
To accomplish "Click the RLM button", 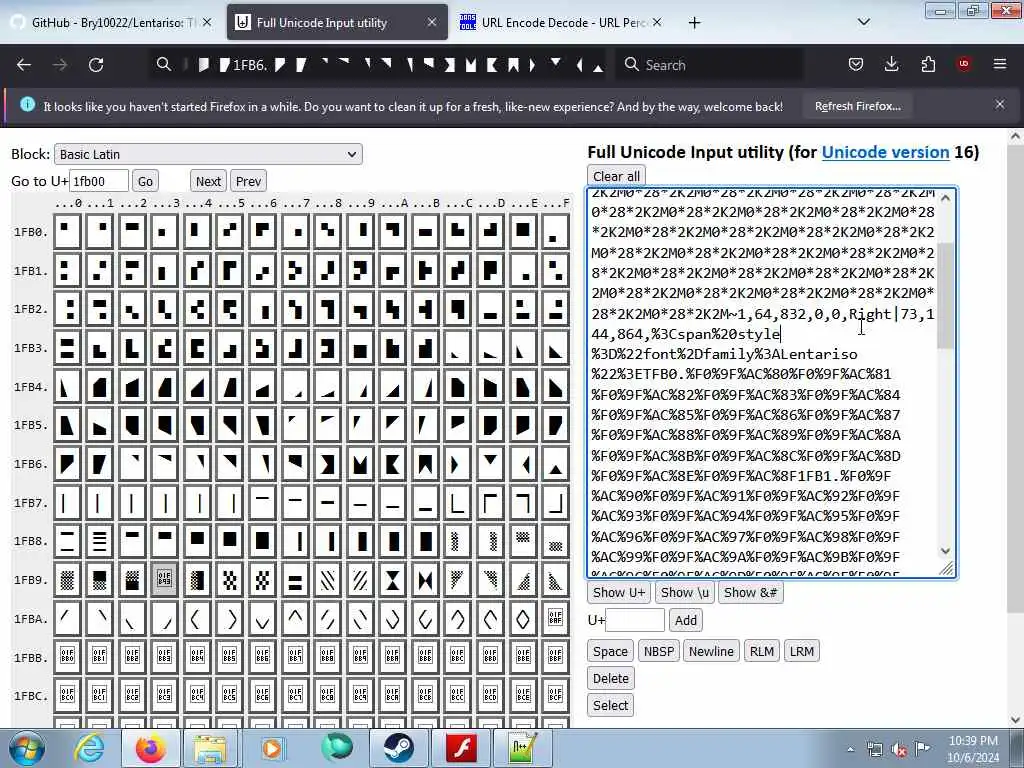I will [761, 651].
